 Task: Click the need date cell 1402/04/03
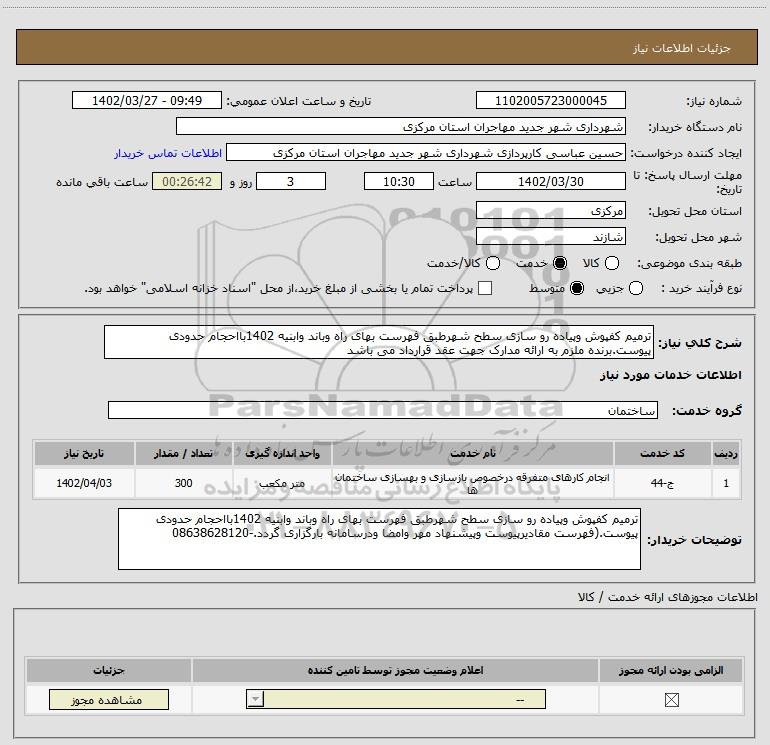(84, 483)
